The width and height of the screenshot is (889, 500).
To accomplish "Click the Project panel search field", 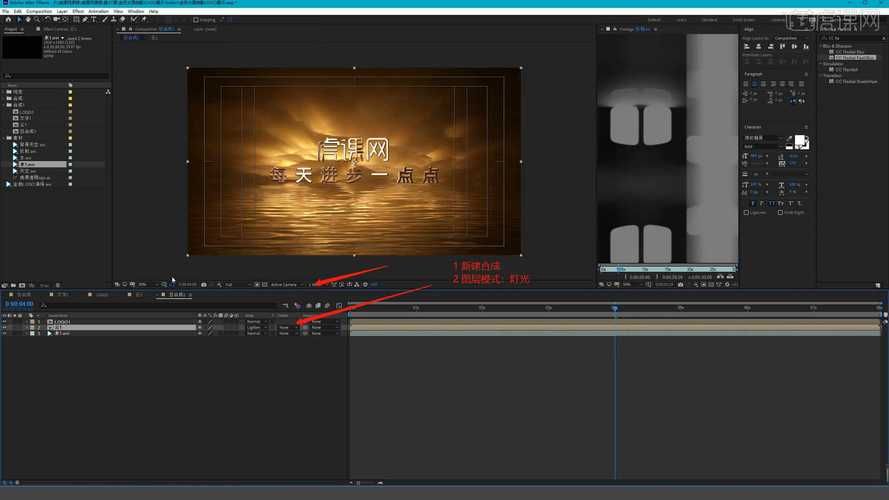I will (x=55, y=75).
